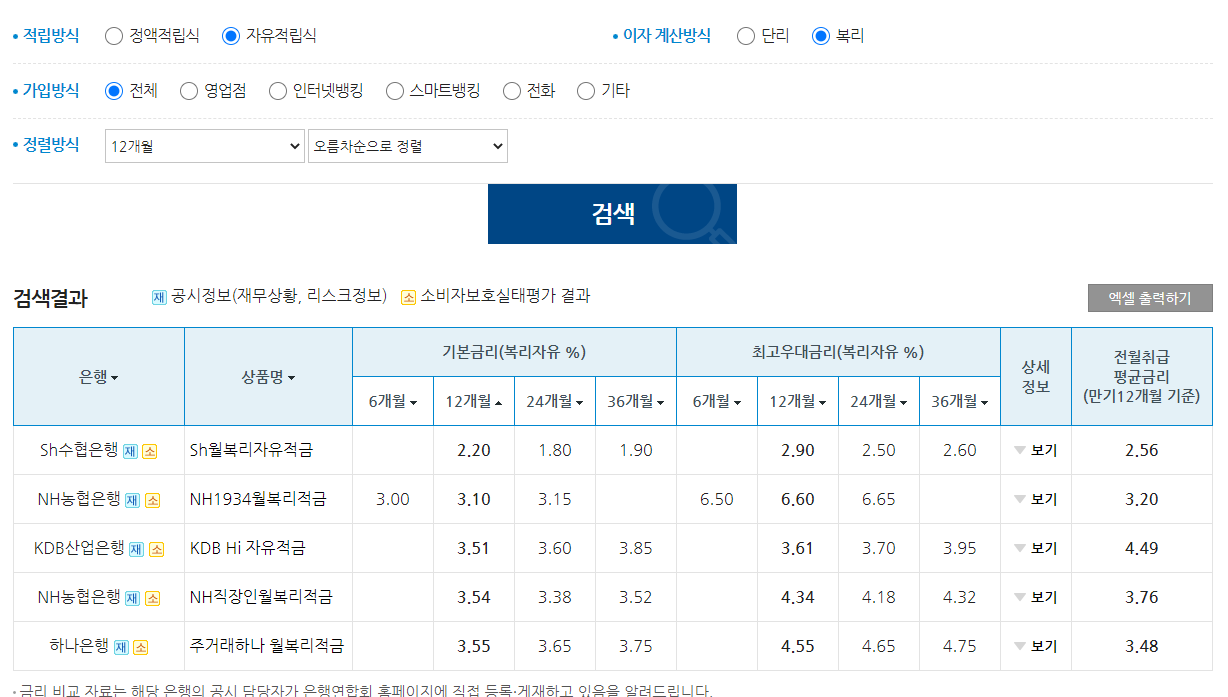The height and width of the screenshot is (697, 1228).
Task: Sort table by 상품명 column
Action: (268, 377)
